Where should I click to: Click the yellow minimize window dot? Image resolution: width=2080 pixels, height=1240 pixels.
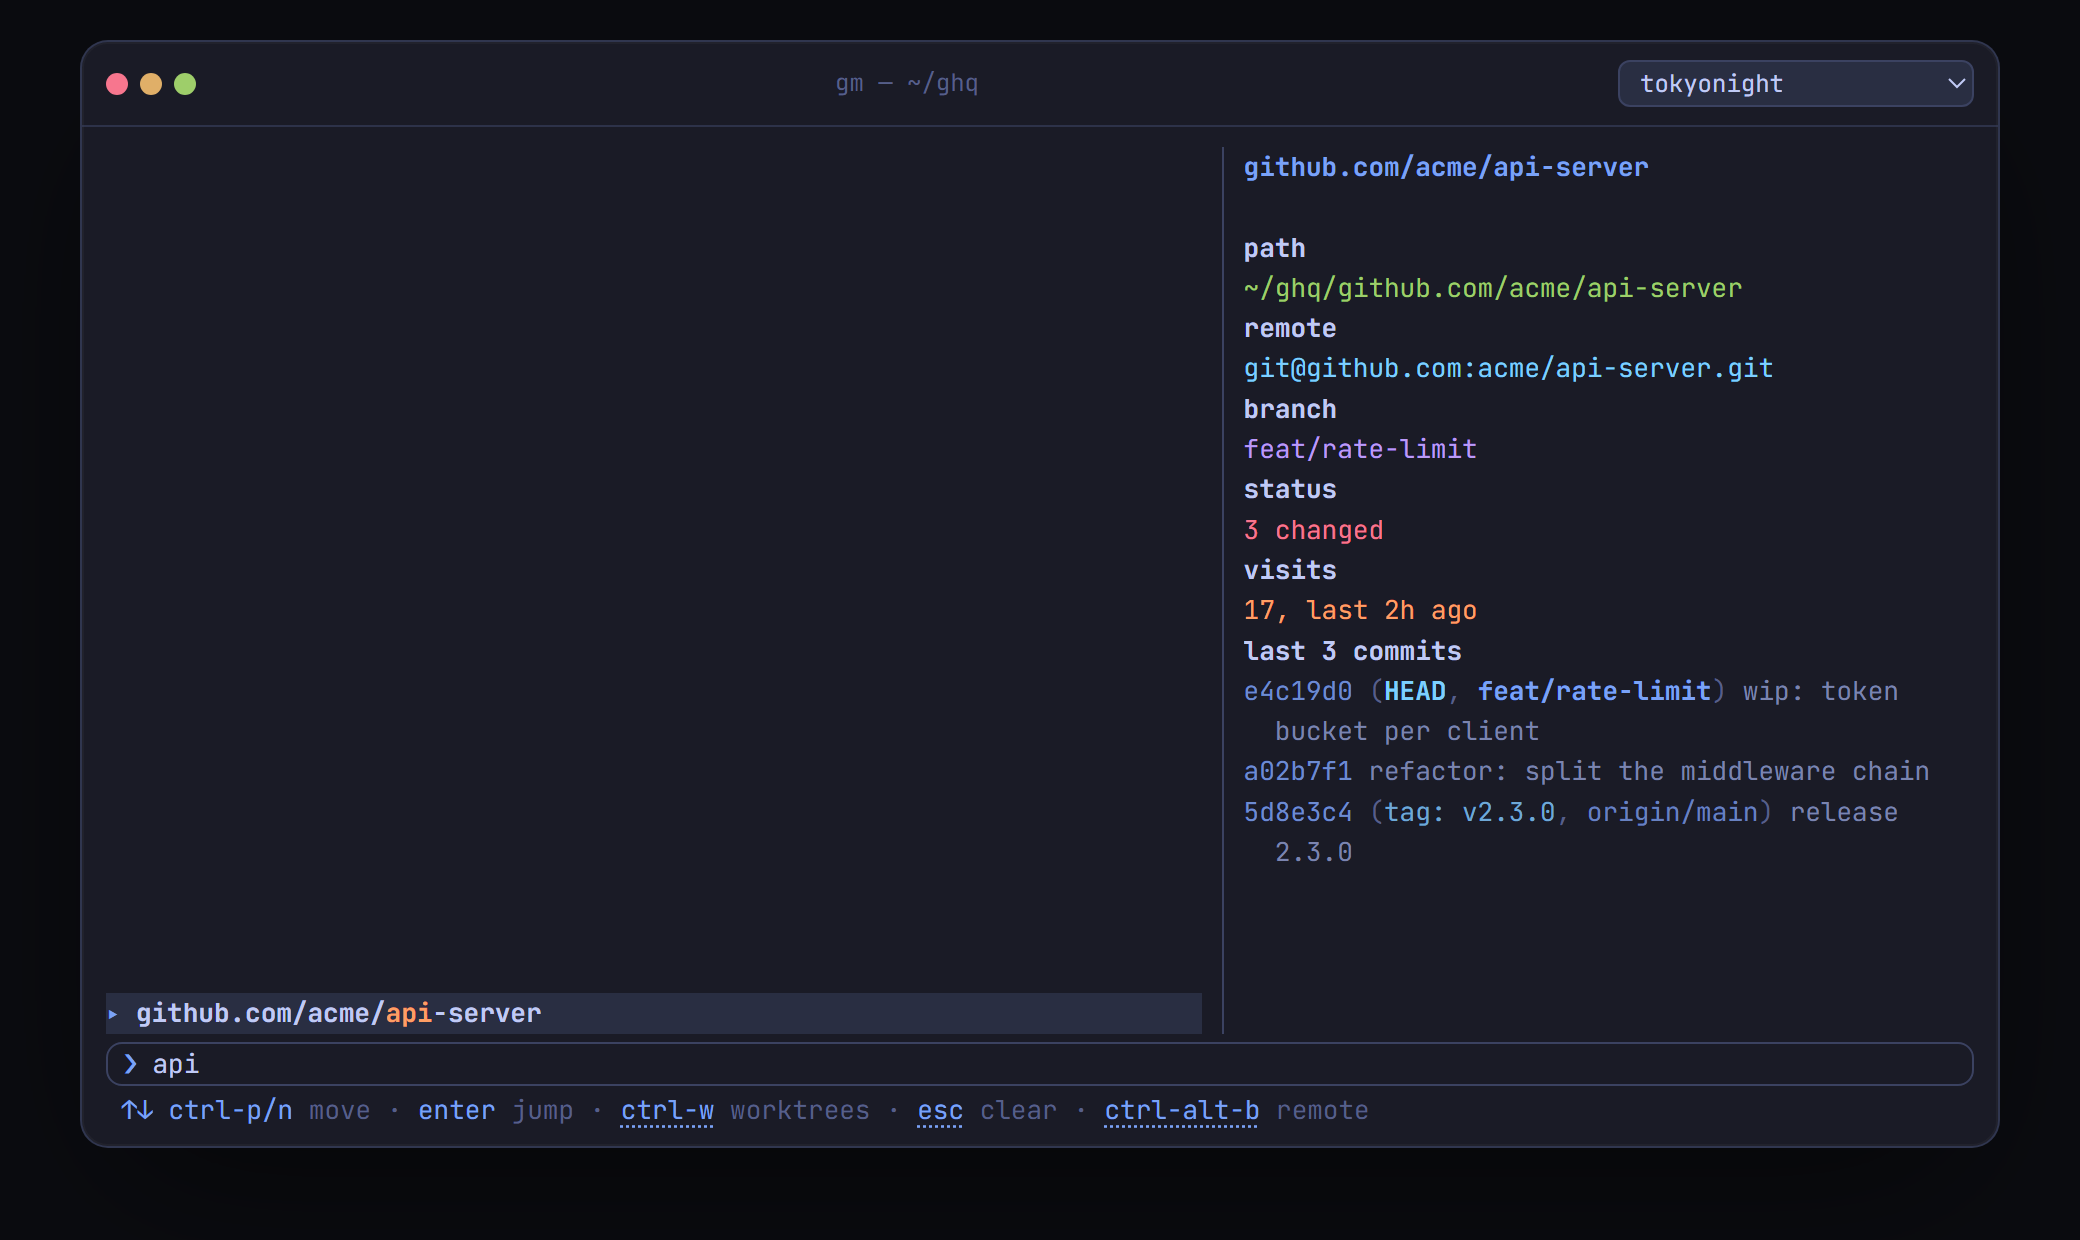point(151,84)
